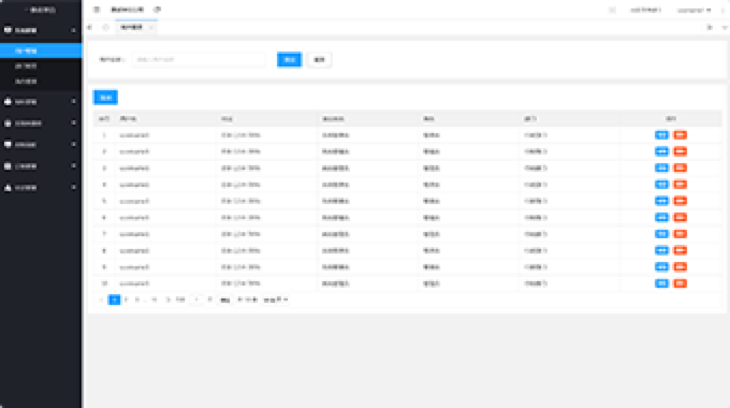Click the blue search button beside the input
This screenshot has height=408, width=730.
click(x=289, y=60)
